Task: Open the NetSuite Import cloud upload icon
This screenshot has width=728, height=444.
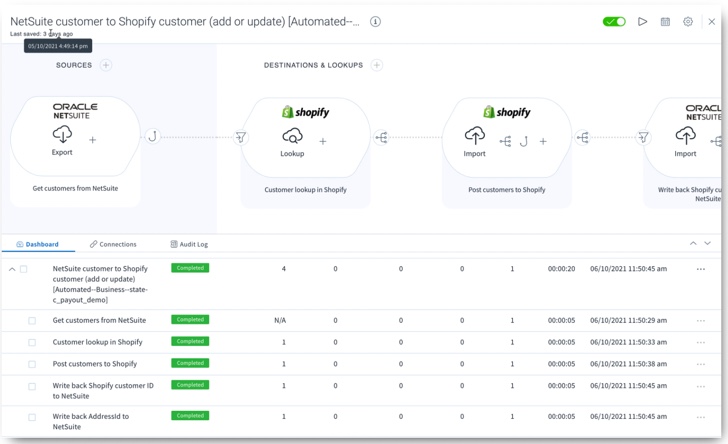Action: click(685, 136)
